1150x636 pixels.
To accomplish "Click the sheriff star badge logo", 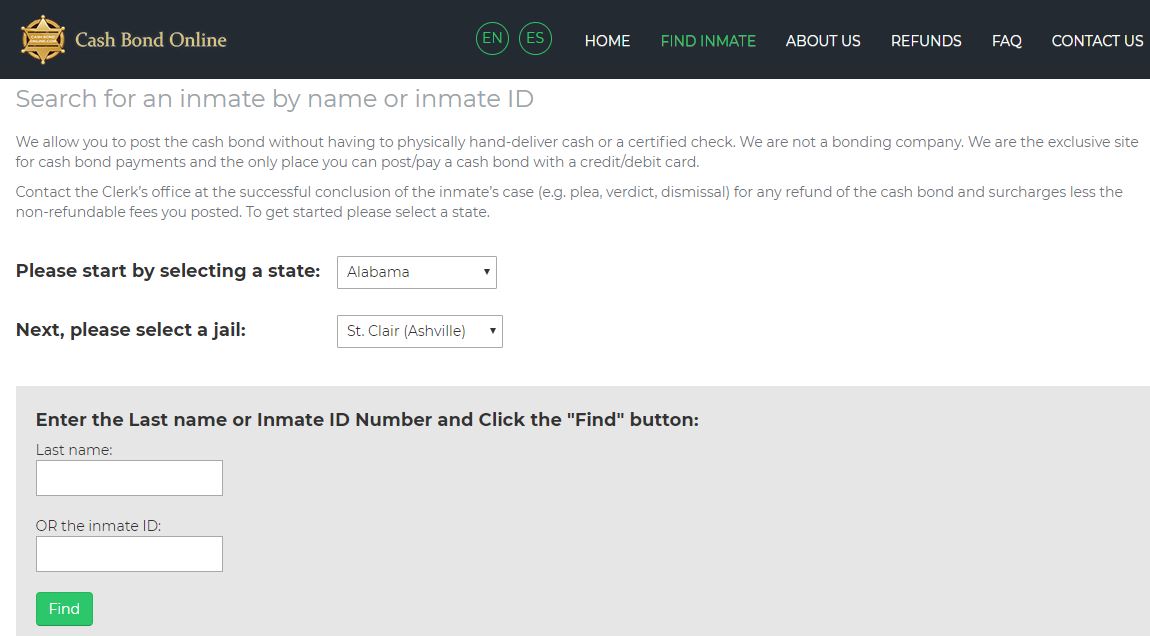I will pyautogui.click(x=43, y=40).
